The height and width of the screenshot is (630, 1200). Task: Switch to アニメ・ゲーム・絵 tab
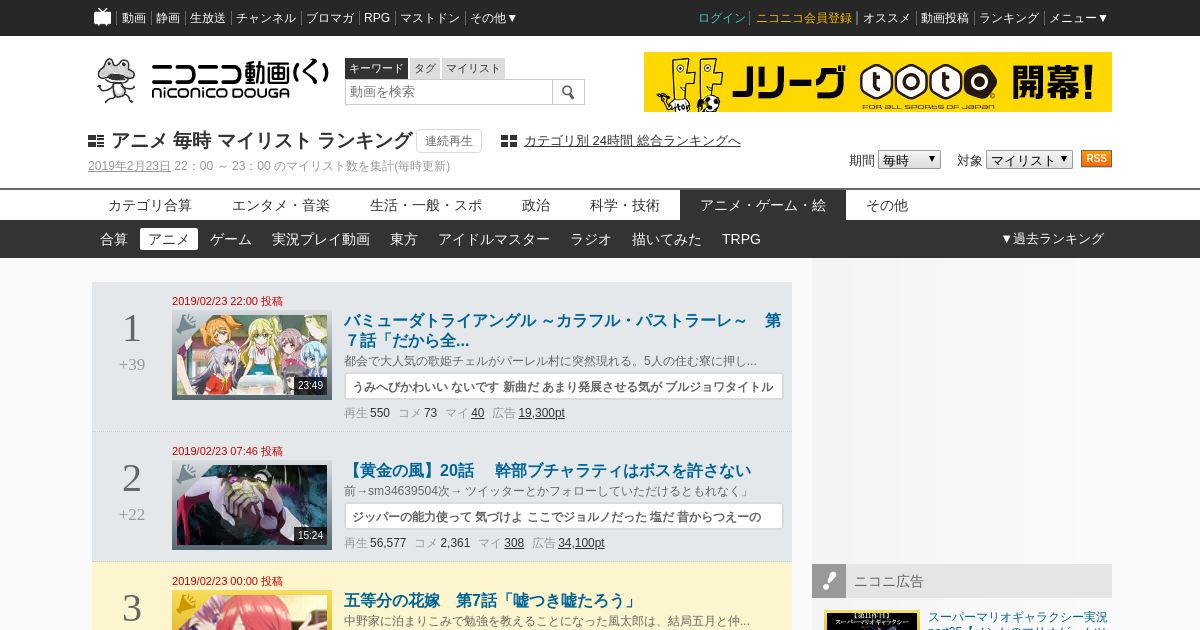tap(763, 205)
